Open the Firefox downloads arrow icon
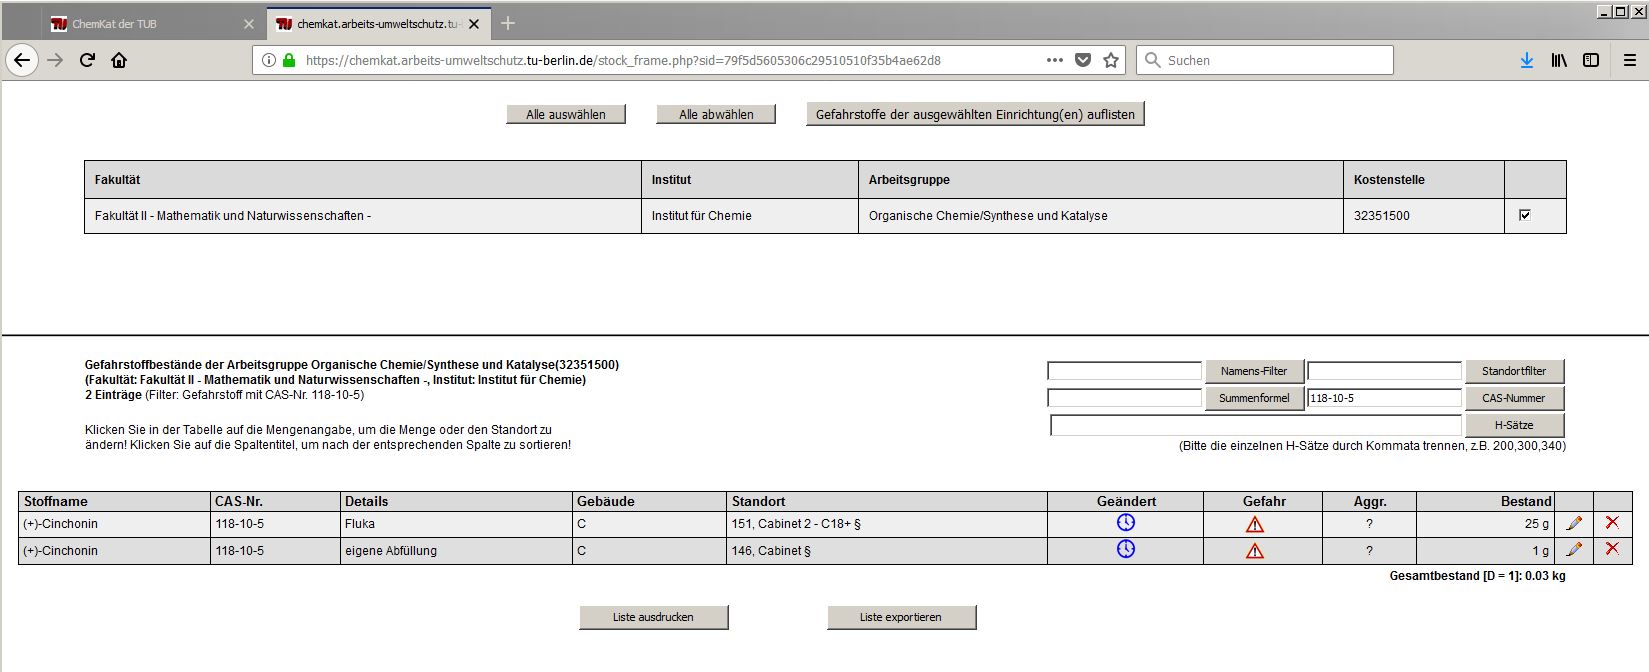1649x672 pixels. tap(1526, 60)
